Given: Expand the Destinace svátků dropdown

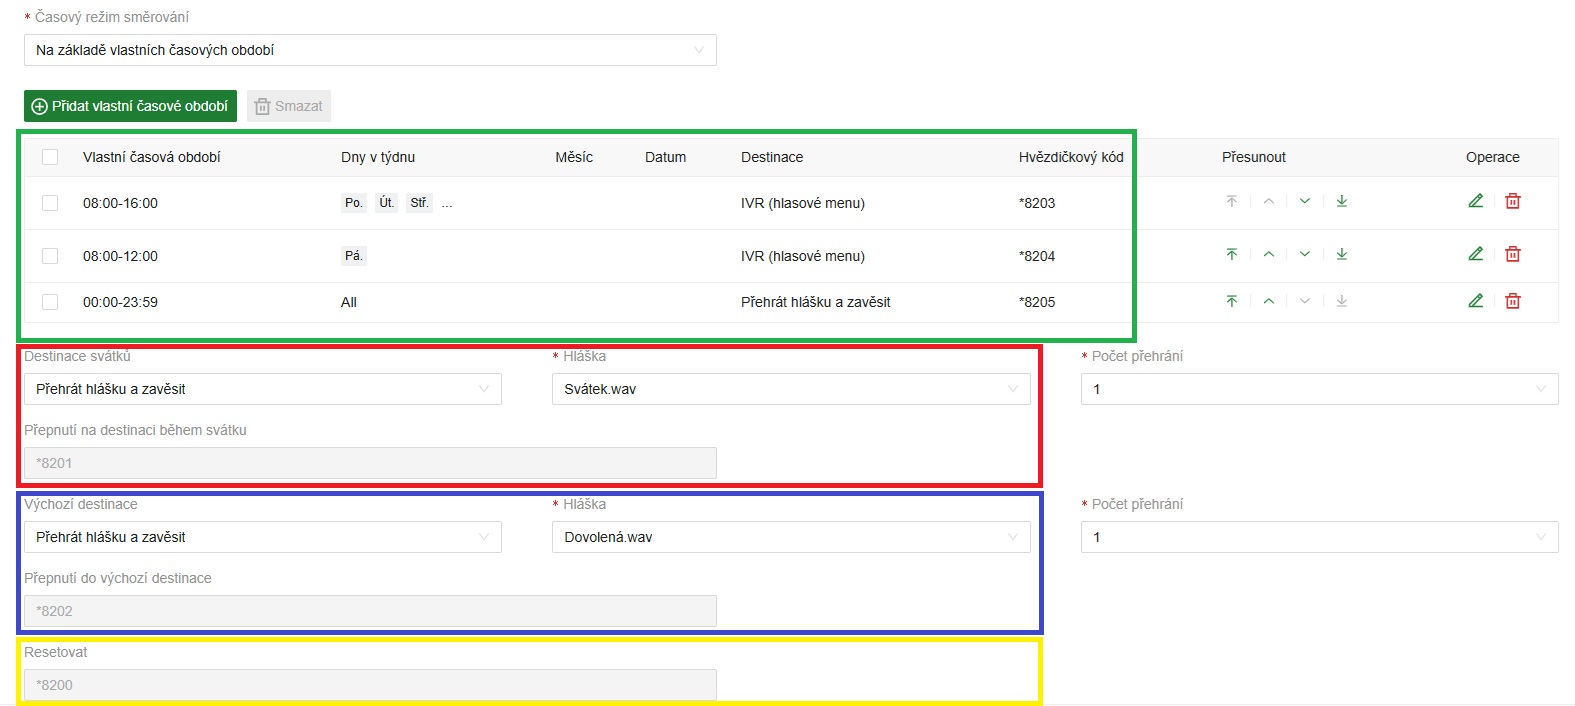Looking at the screenshot, I should point(262,389).
